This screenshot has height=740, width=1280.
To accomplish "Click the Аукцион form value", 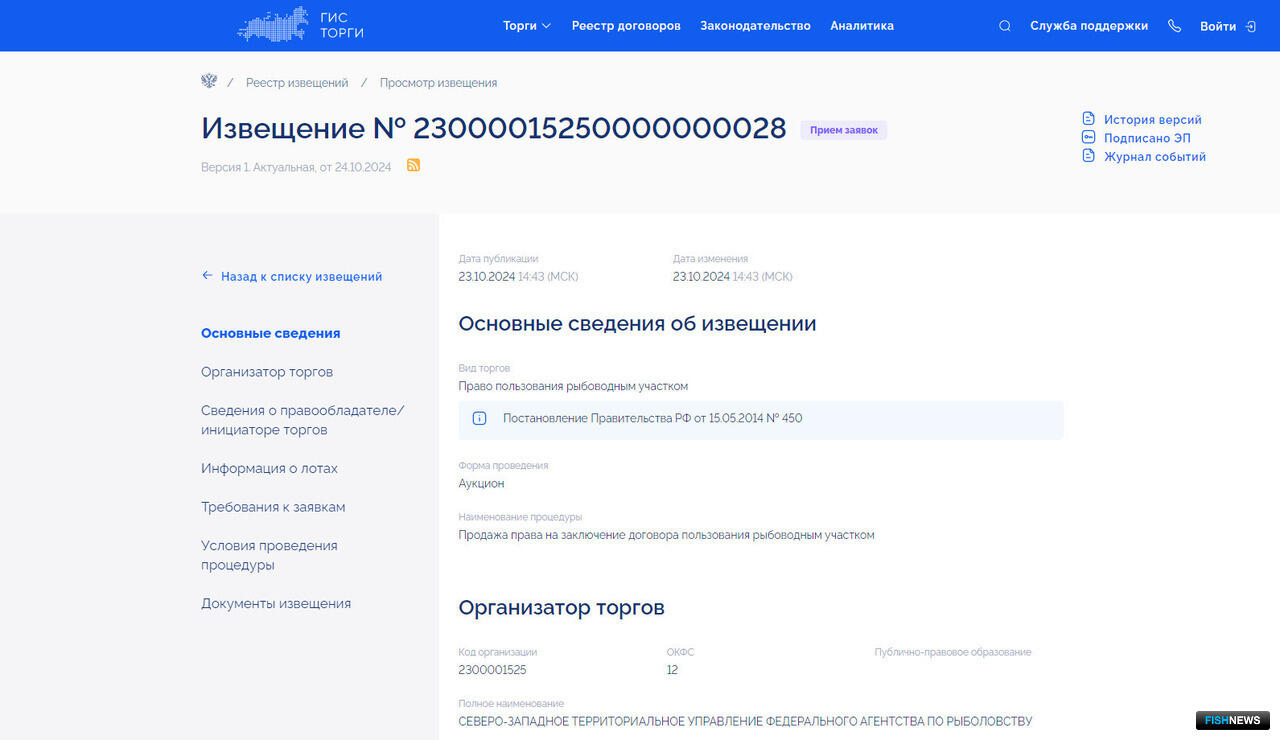I will pos(481,483).
